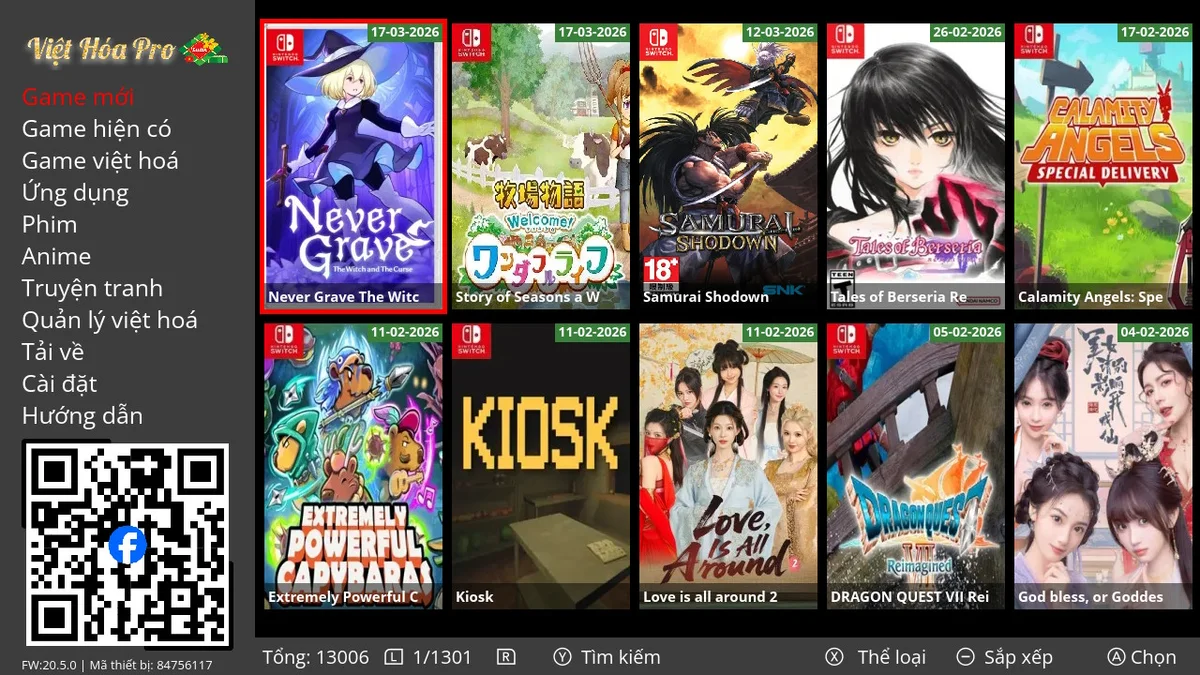
Task: Click the Facebook QR code image
Action: tap(127, 546)
